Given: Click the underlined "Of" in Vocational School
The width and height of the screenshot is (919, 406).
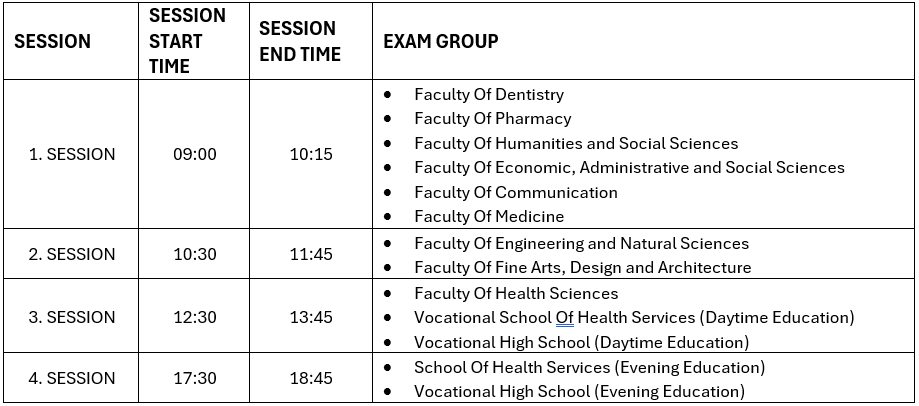Looking at the screenshot, I should pyautogui.click(x=565, y=318).
